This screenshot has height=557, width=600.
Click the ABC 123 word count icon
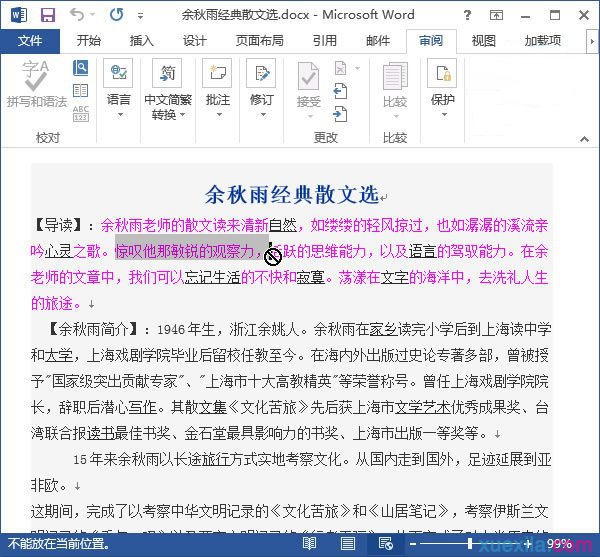point(81,113)
